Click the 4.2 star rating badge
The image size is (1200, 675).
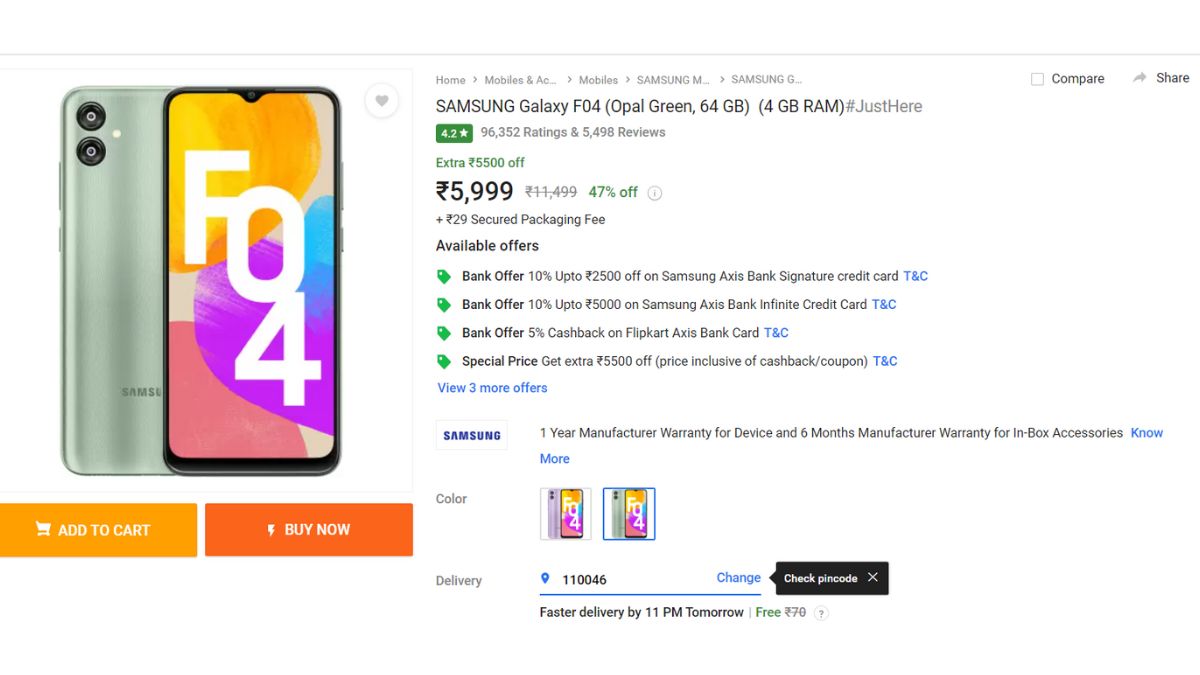[454, 133]
